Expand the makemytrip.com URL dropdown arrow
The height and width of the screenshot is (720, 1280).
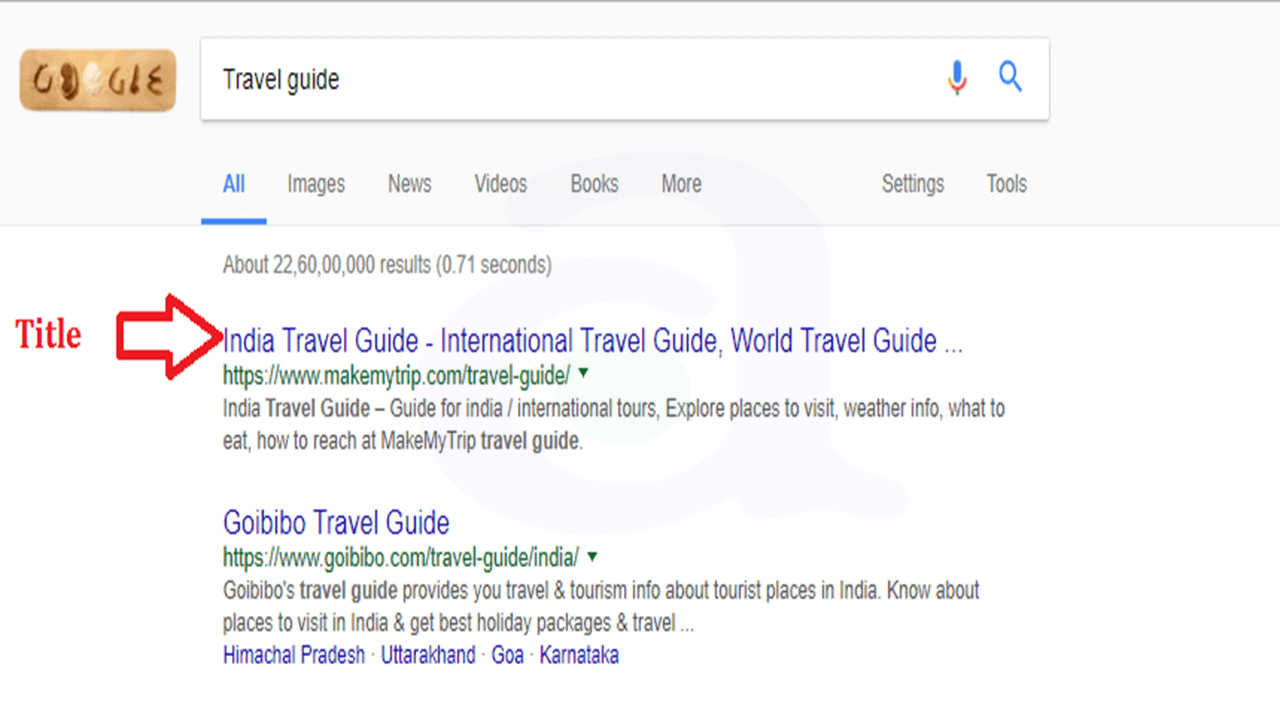584,374
